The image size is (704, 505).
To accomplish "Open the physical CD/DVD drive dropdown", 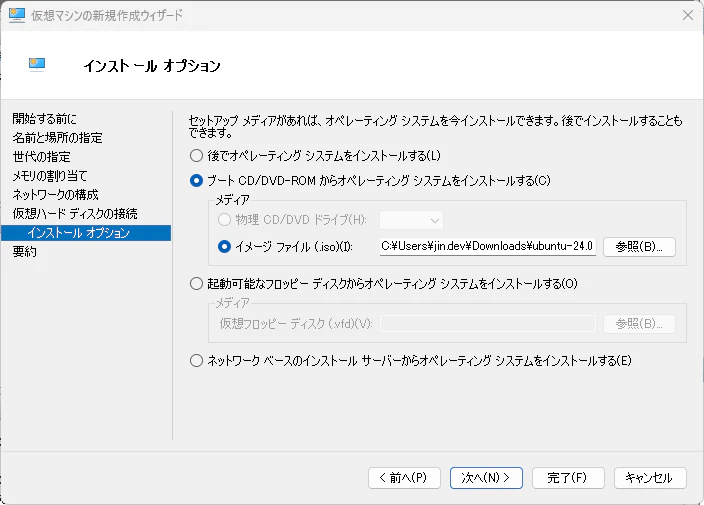I will [411, 220].
